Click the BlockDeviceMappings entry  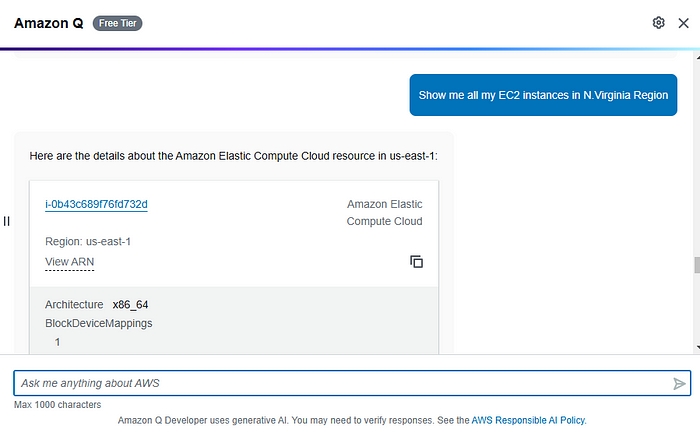(98, 323)
